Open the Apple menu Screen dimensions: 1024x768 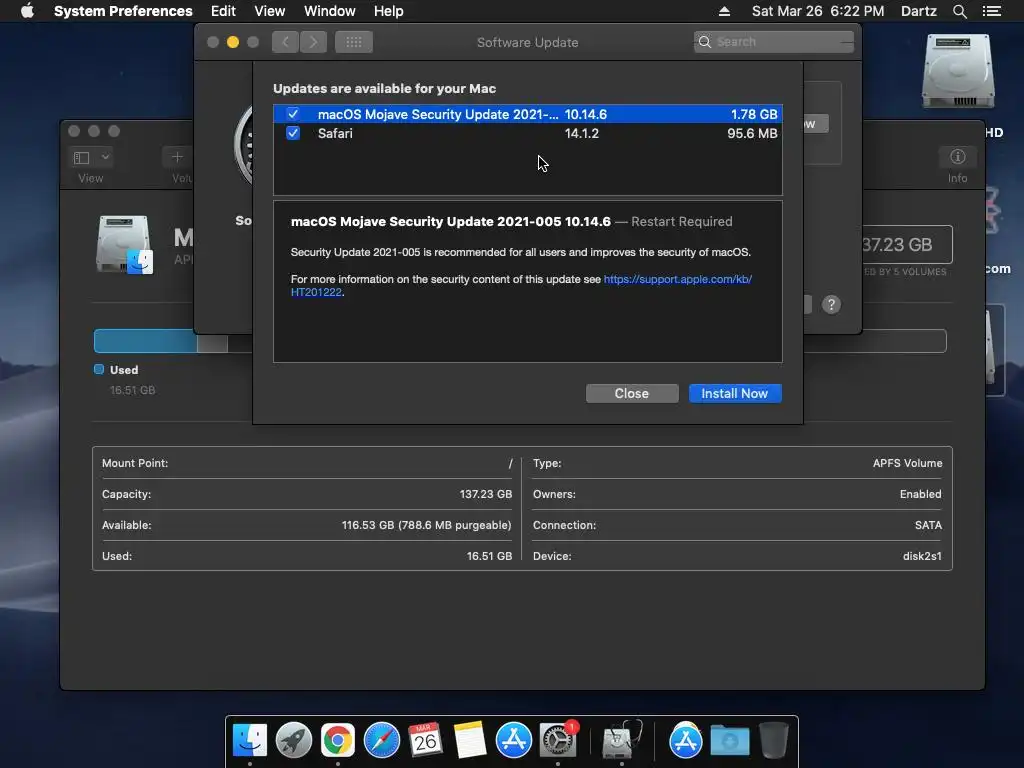point(27,11)
